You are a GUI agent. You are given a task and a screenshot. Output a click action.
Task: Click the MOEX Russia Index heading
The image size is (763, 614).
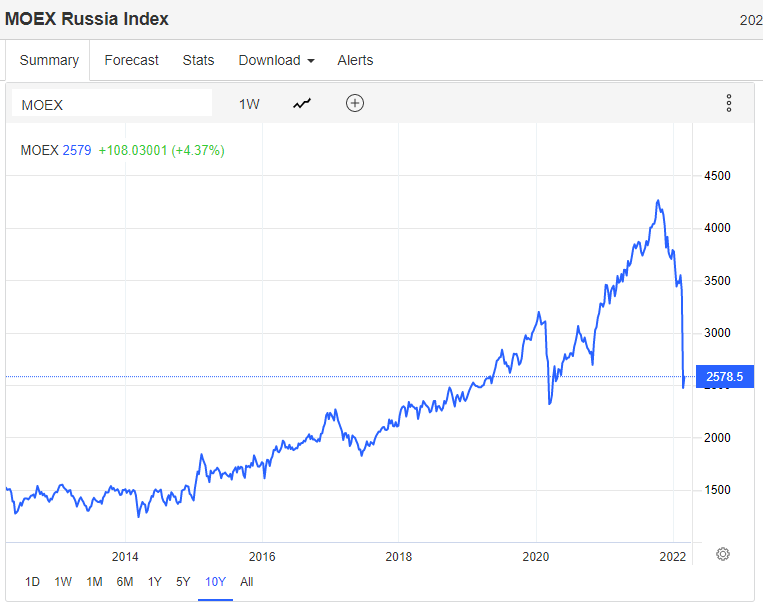tap(87, 19)
